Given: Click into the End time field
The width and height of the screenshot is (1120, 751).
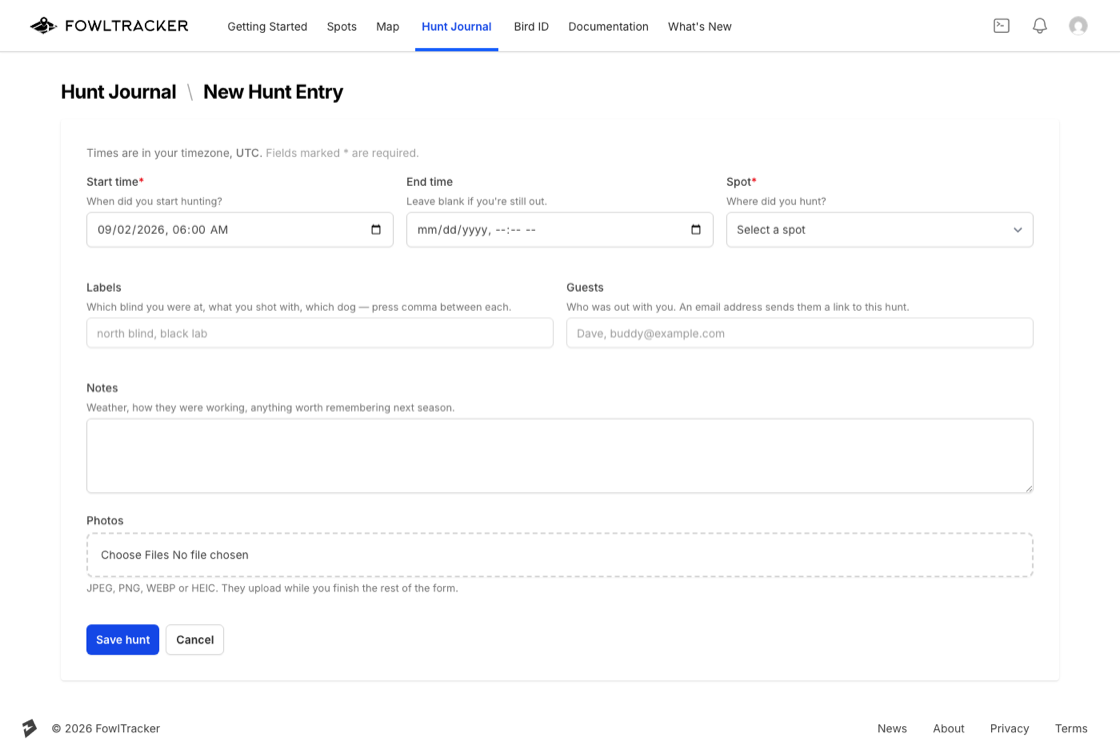Looking at the screenshot, I should click(x=559, y=229).
